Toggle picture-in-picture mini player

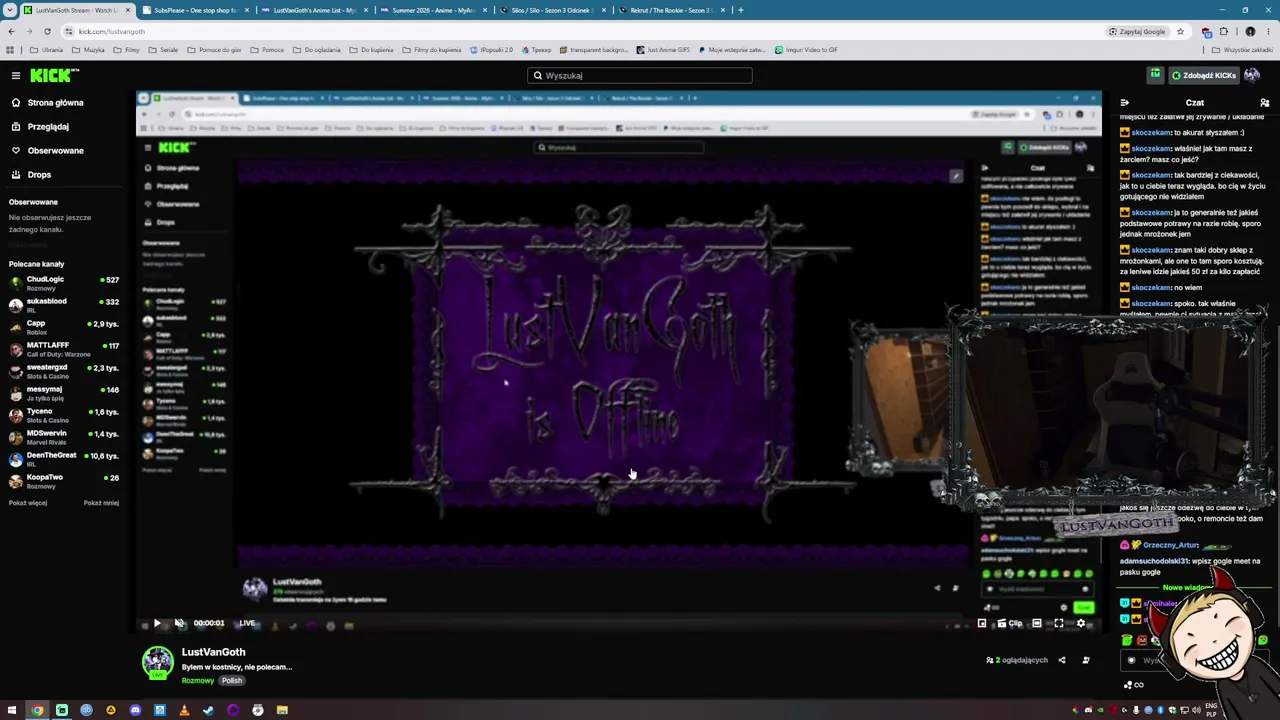coord(982,623)
